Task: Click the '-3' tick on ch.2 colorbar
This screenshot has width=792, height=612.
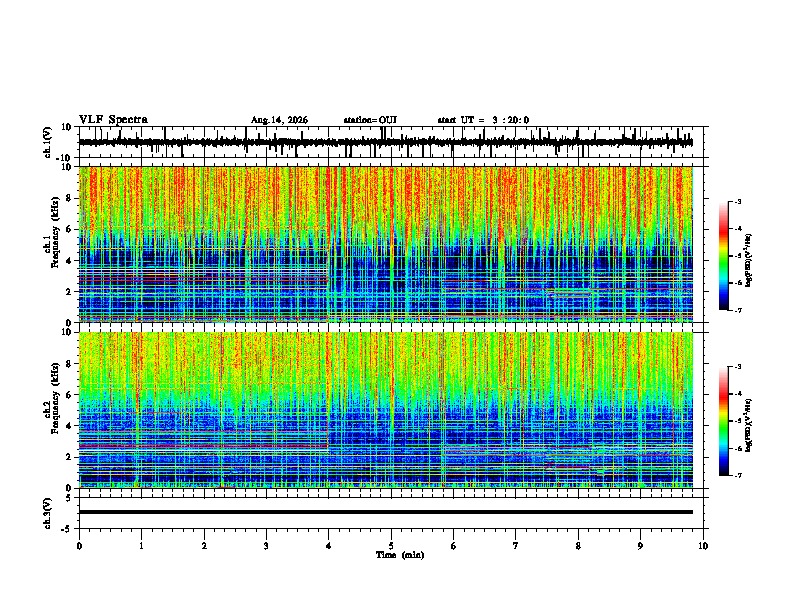Action: [x=737, y=367]
